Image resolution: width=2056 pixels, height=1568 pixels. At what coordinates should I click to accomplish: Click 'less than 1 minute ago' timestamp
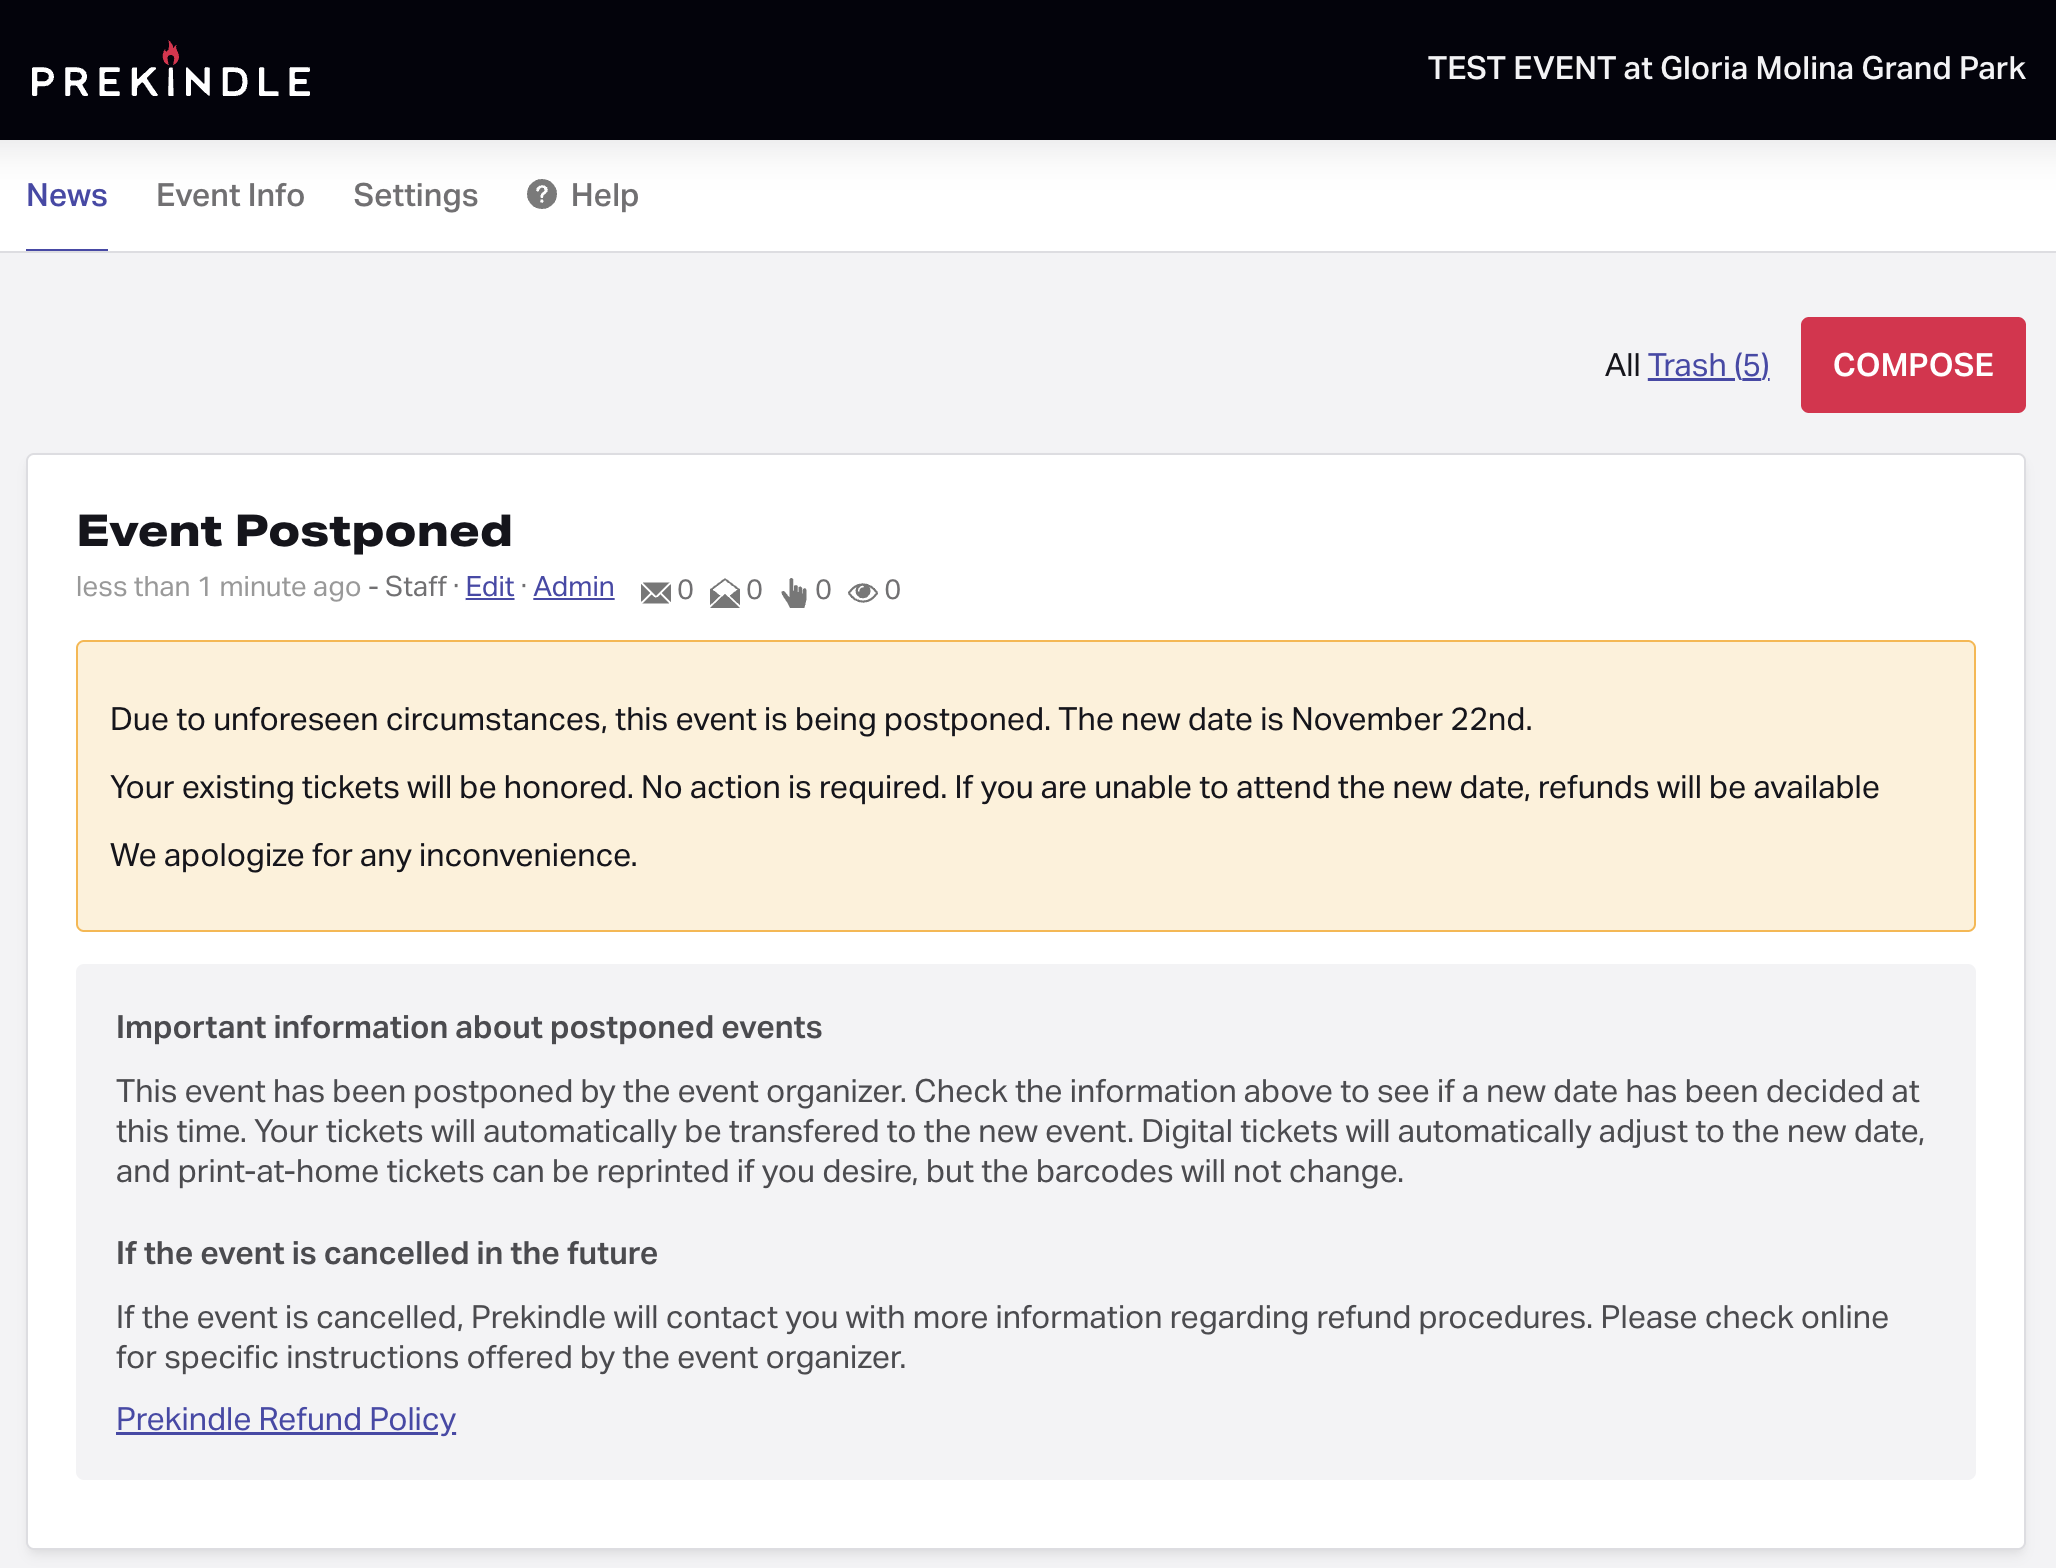point(218,587)
